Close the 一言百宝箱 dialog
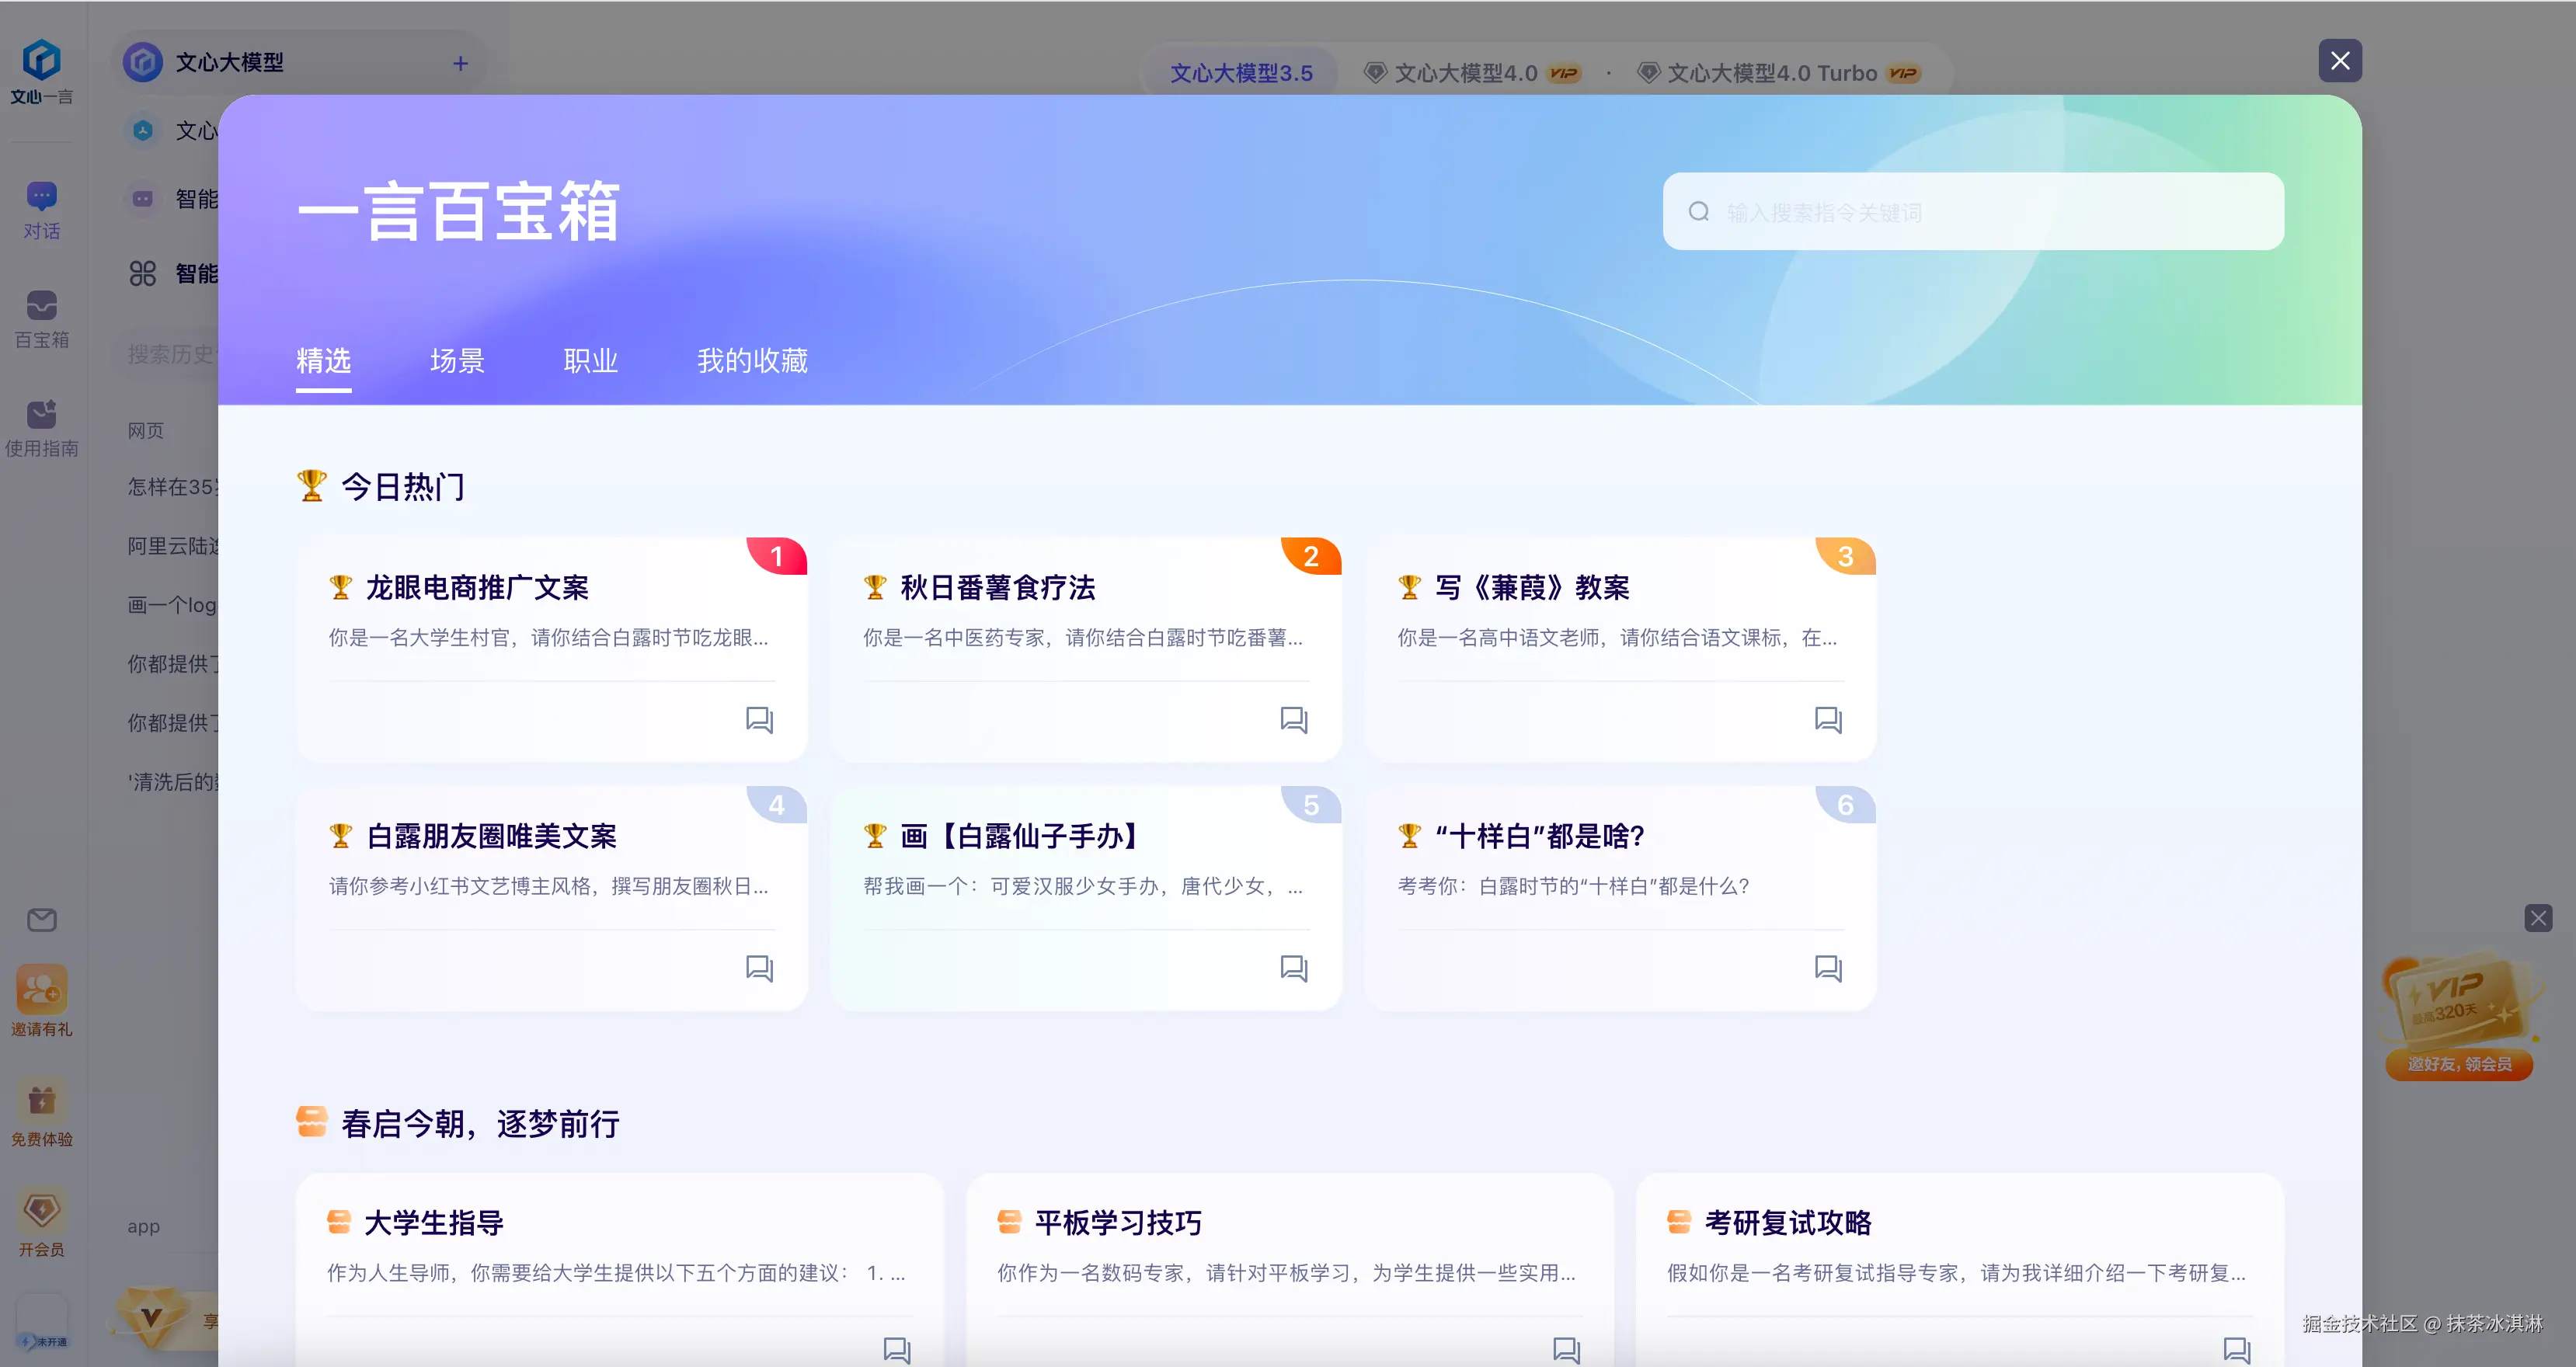This screenshot has width=2576, height=1367. 2340,61
